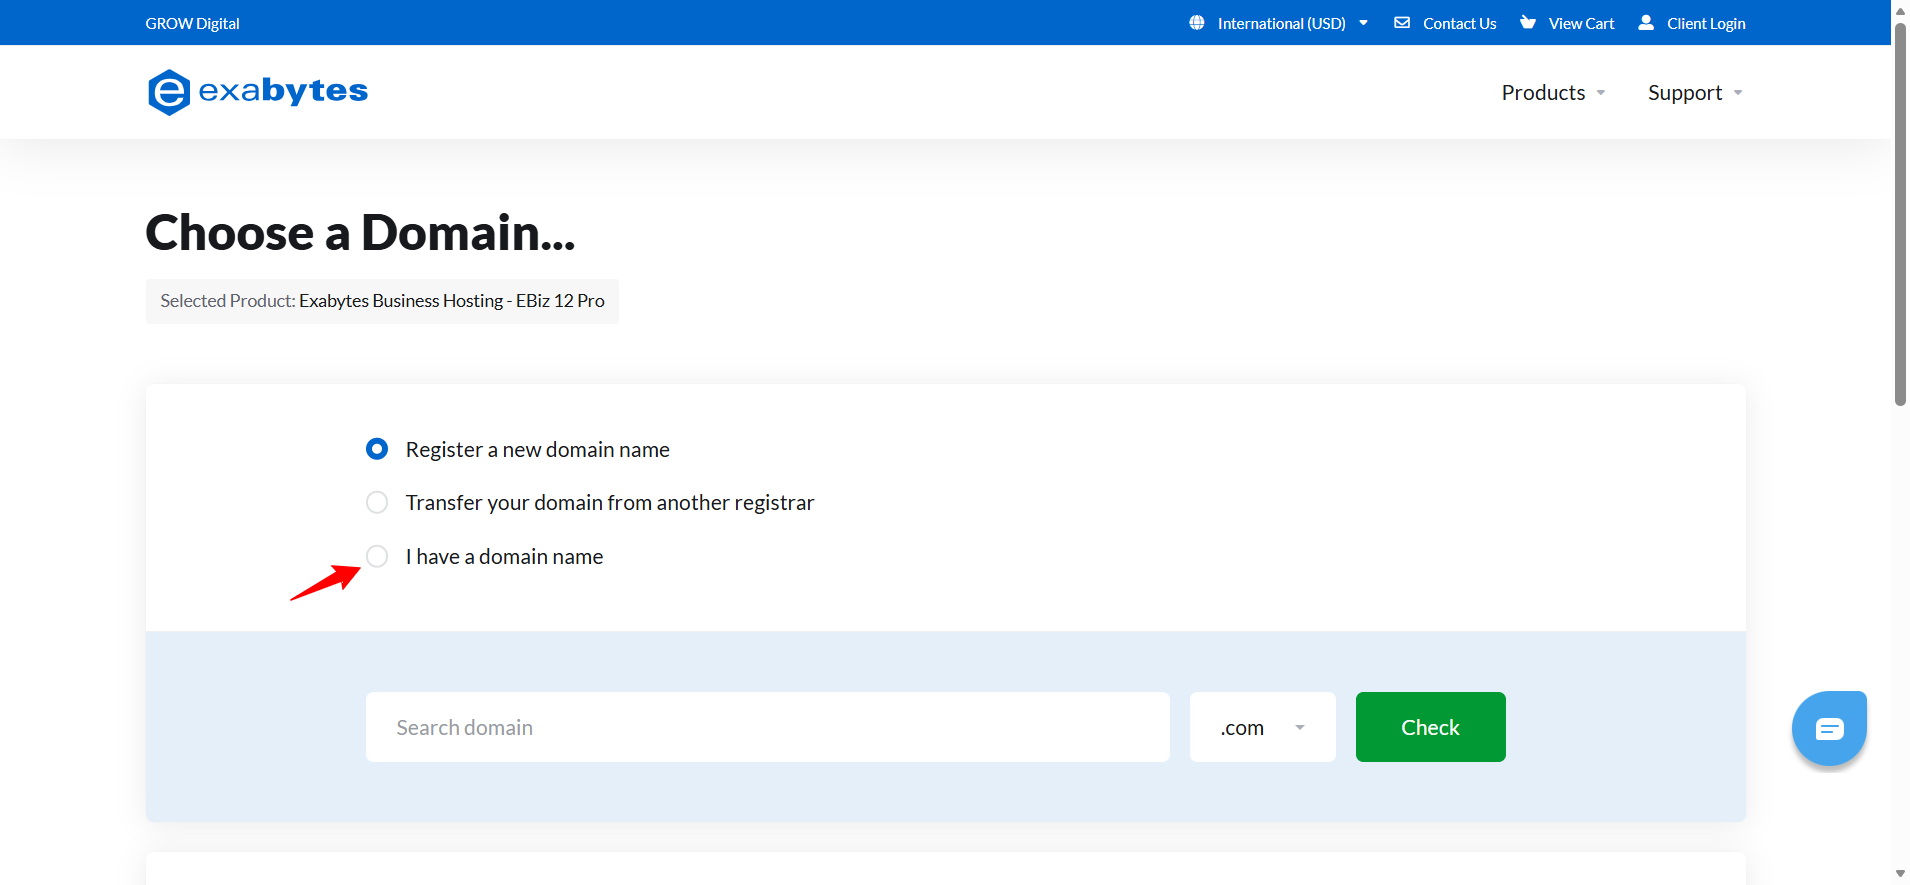Click the GROW Digital link
Viewport: 1910px width, 885px height.
coord(192,23)
